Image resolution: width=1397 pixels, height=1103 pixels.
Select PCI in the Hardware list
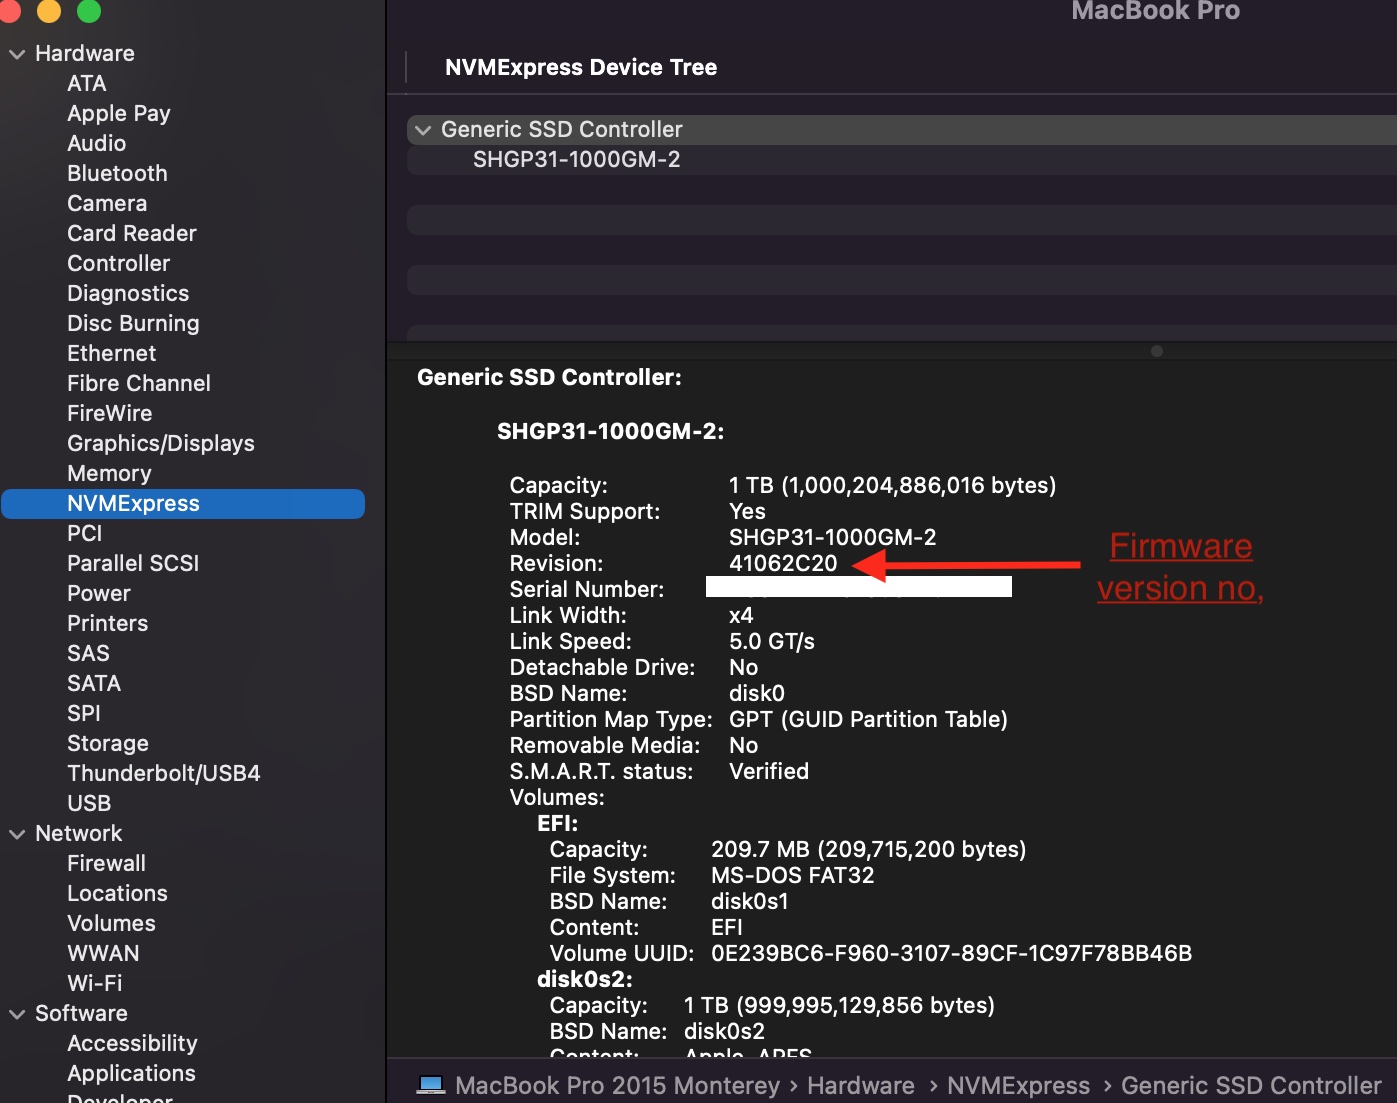[85, 534]
